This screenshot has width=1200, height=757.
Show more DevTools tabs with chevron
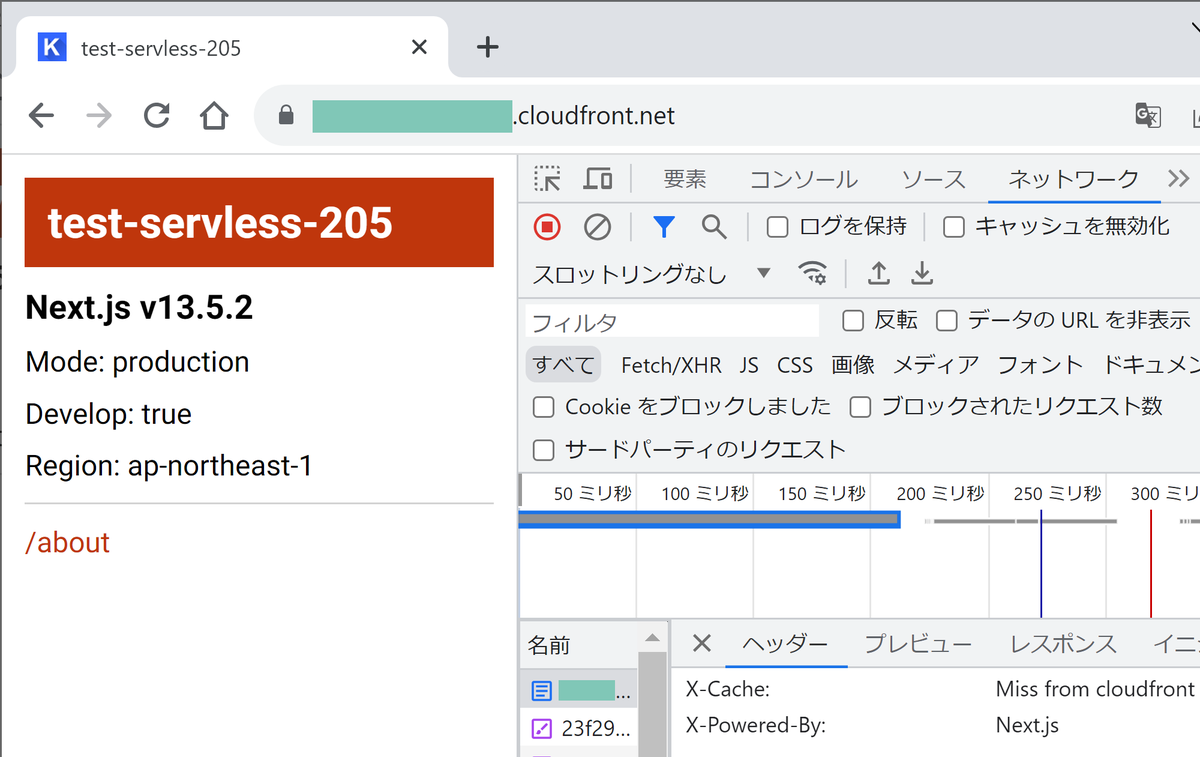click(x=1178, y=179)
